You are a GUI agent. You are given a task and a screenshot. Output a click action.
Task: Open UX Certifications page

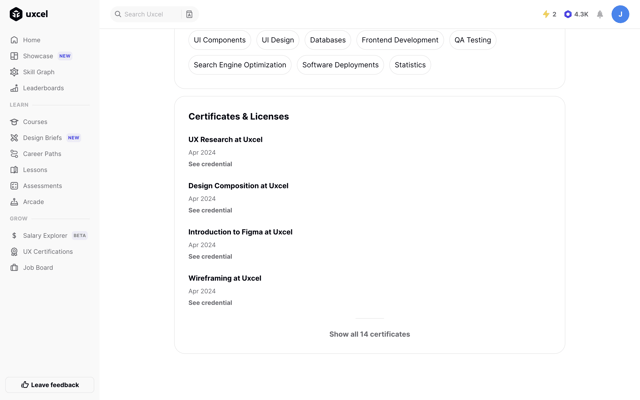pos(50,251)
